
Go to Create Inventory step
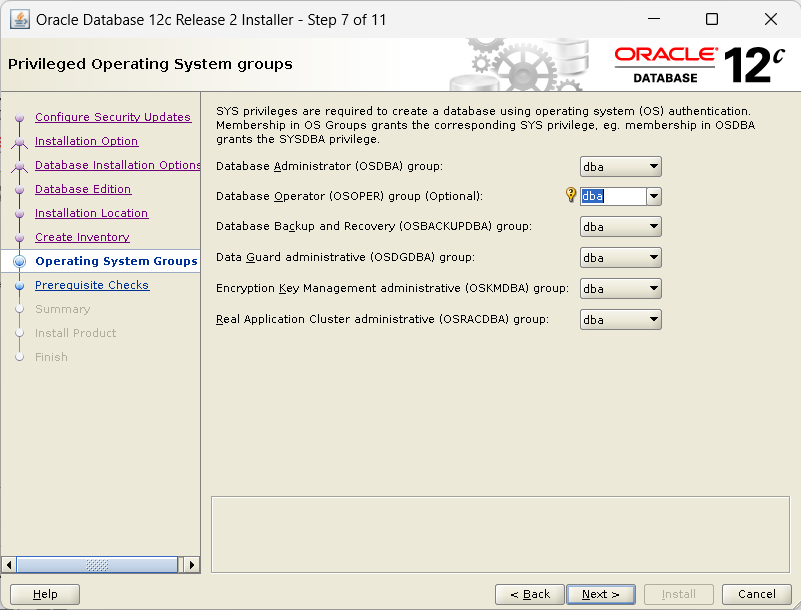pos(82,237)
